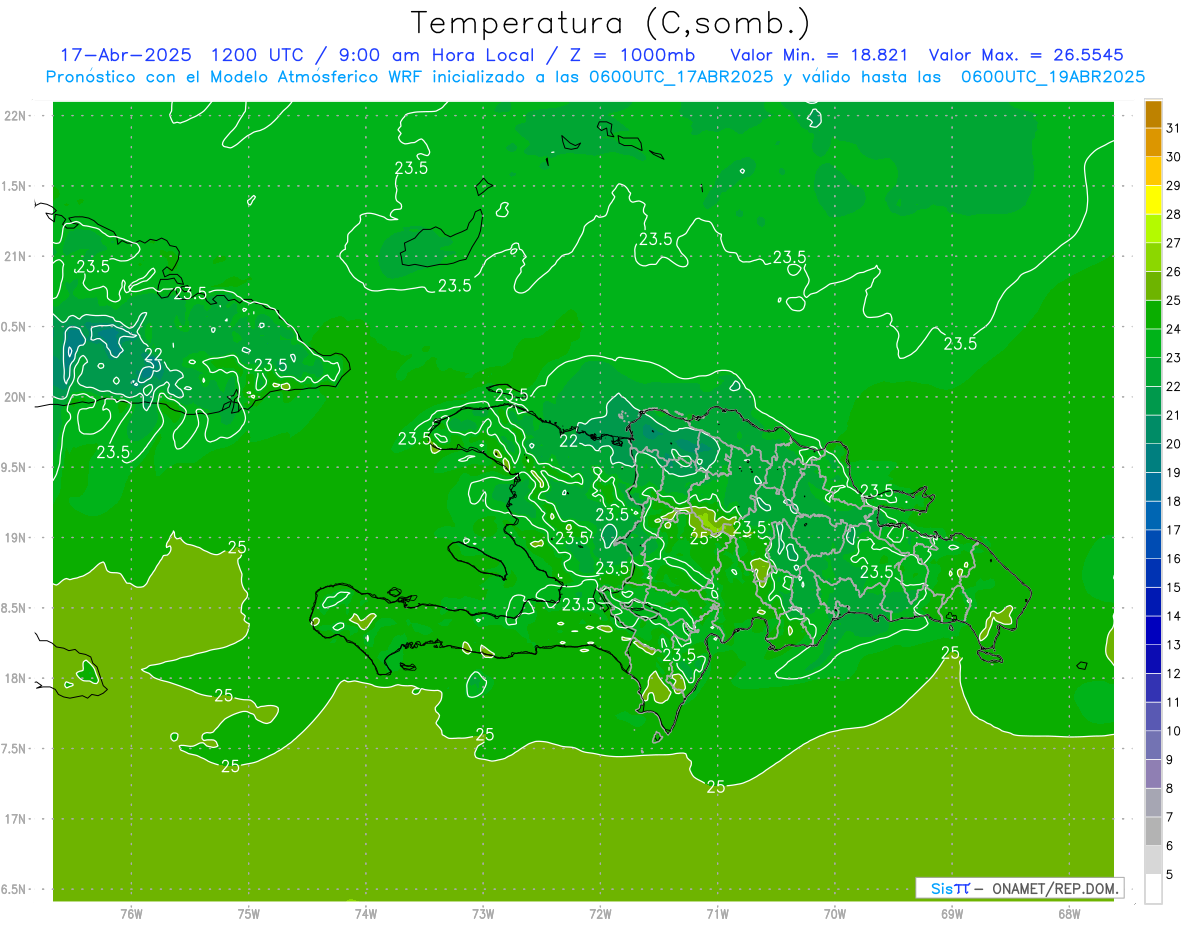The image size is (1200, 927).
Task: Click the '69W' longitude axis label
Action: tap(952, 914)
